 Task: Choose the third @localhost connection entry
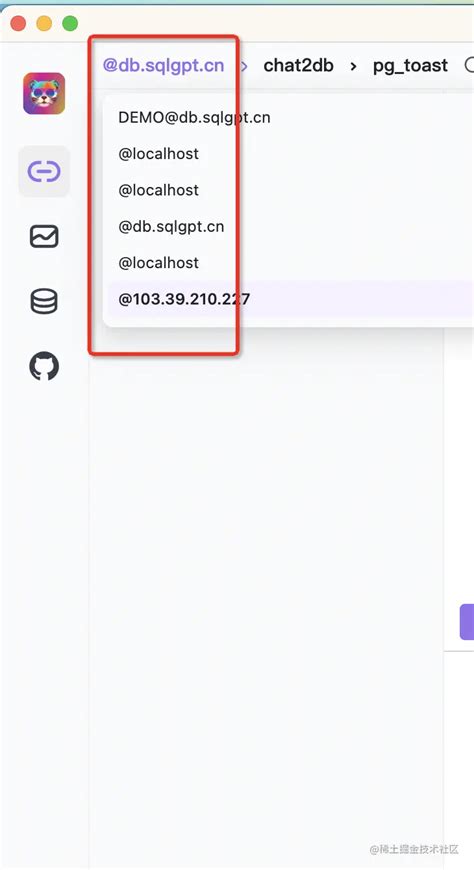158,262
